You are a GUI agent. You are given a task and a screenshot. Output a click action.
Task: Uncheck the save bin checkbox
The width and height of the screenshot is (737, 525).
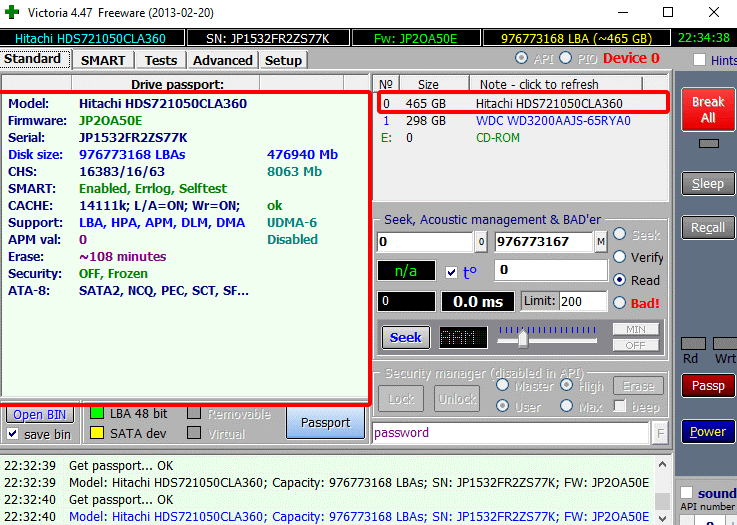(13, 434)
